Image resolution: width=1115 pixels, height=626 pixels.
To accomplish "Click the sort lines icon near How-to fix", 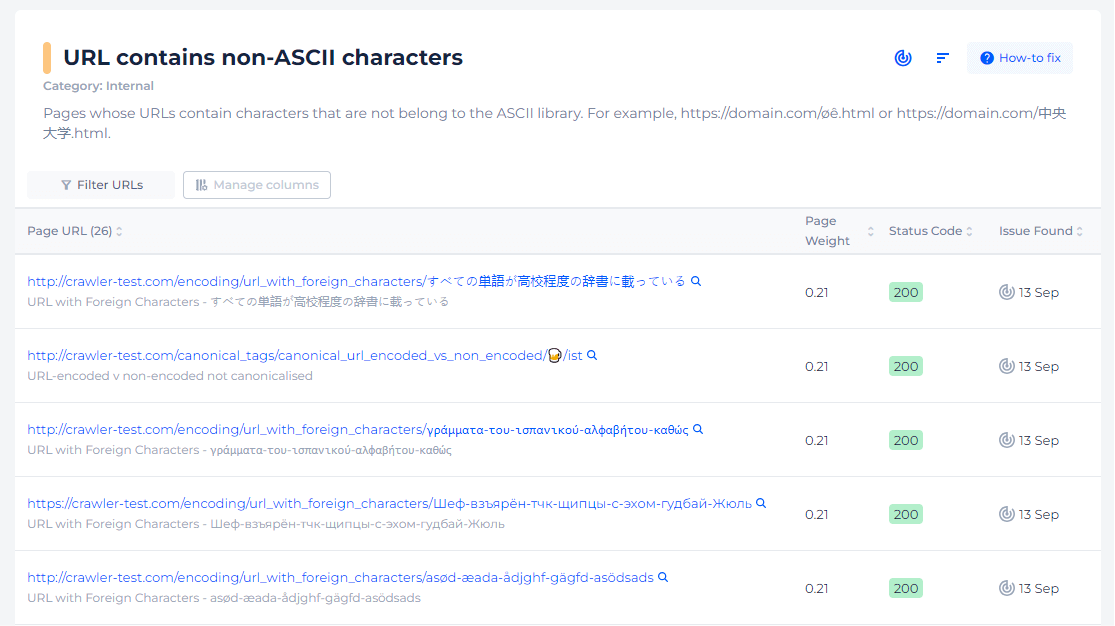I will [942, 58].
